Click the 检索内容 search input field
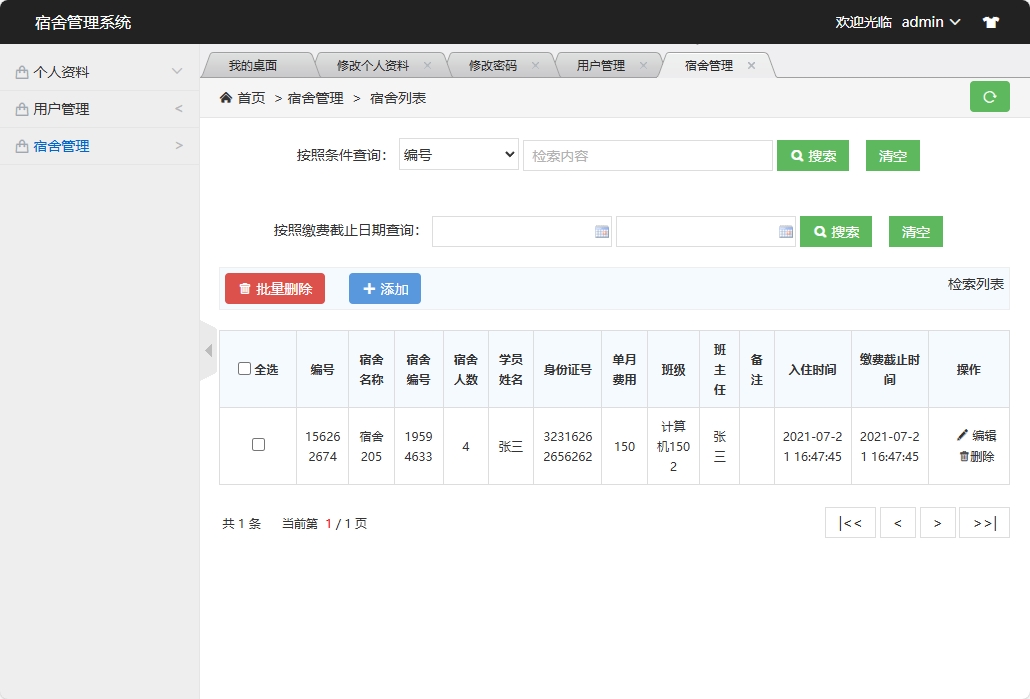Image resolution: width=1030 pixels, height=699 pixels. point(648,155)
